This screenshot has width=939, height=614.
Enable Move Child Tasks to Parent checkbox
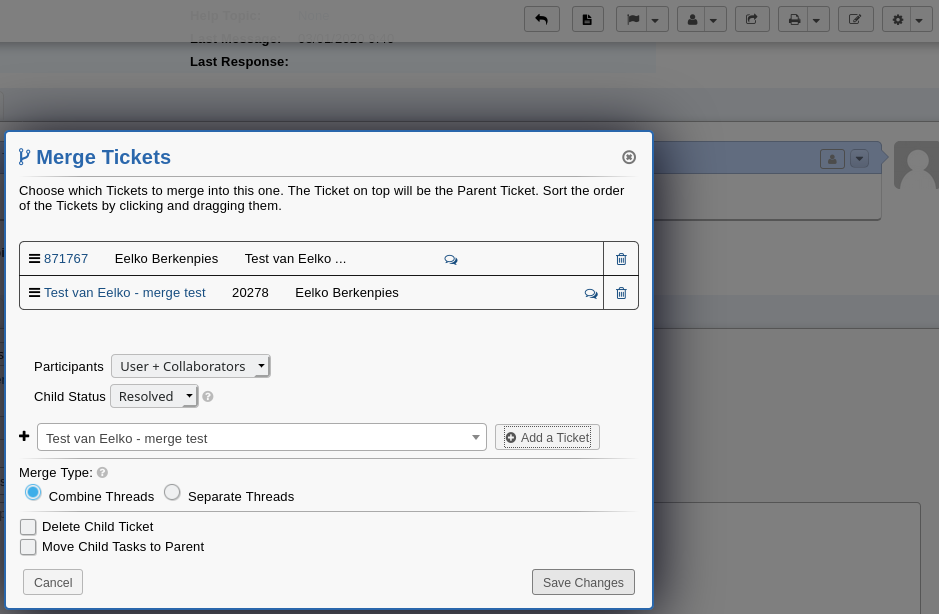(x=28, y=547)
